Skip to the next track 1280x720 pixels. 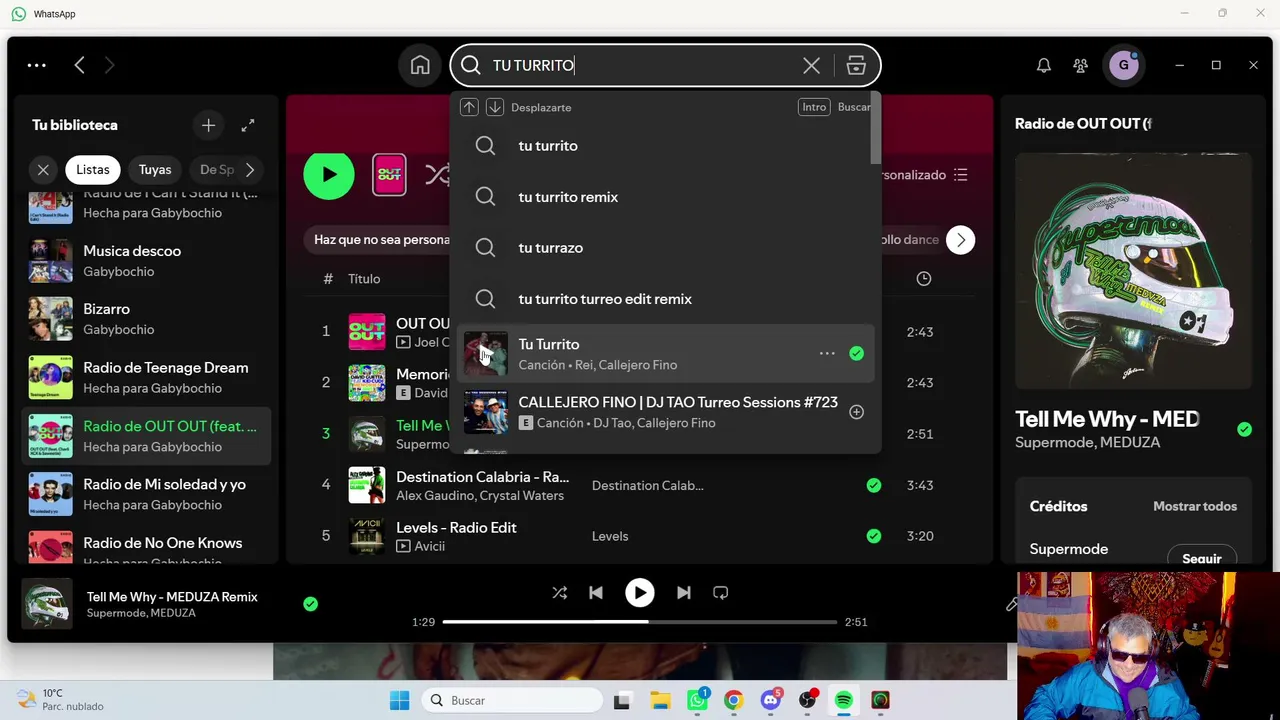(683, 593)
